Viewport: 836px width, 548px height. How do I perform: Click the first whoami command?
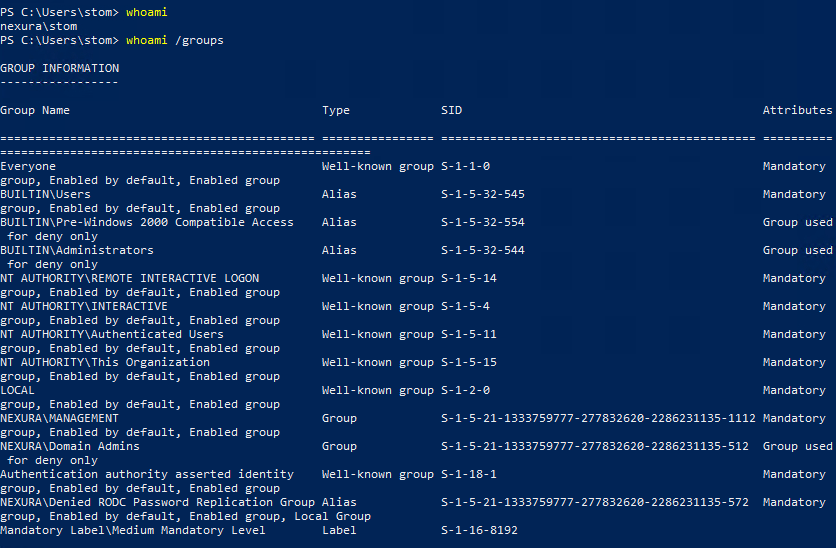(x=147, y=12)
